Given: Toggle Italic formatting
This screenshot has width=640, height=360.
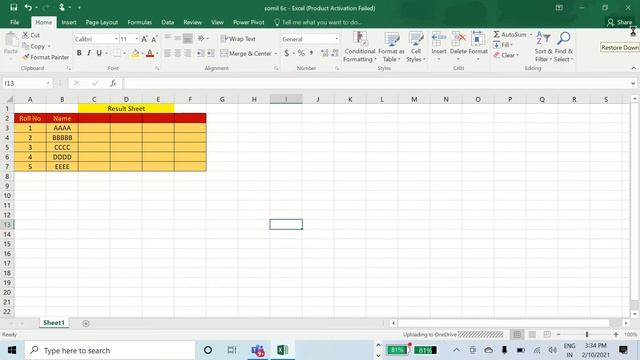Looking at the screenshot, I should [x=89, y=53].
